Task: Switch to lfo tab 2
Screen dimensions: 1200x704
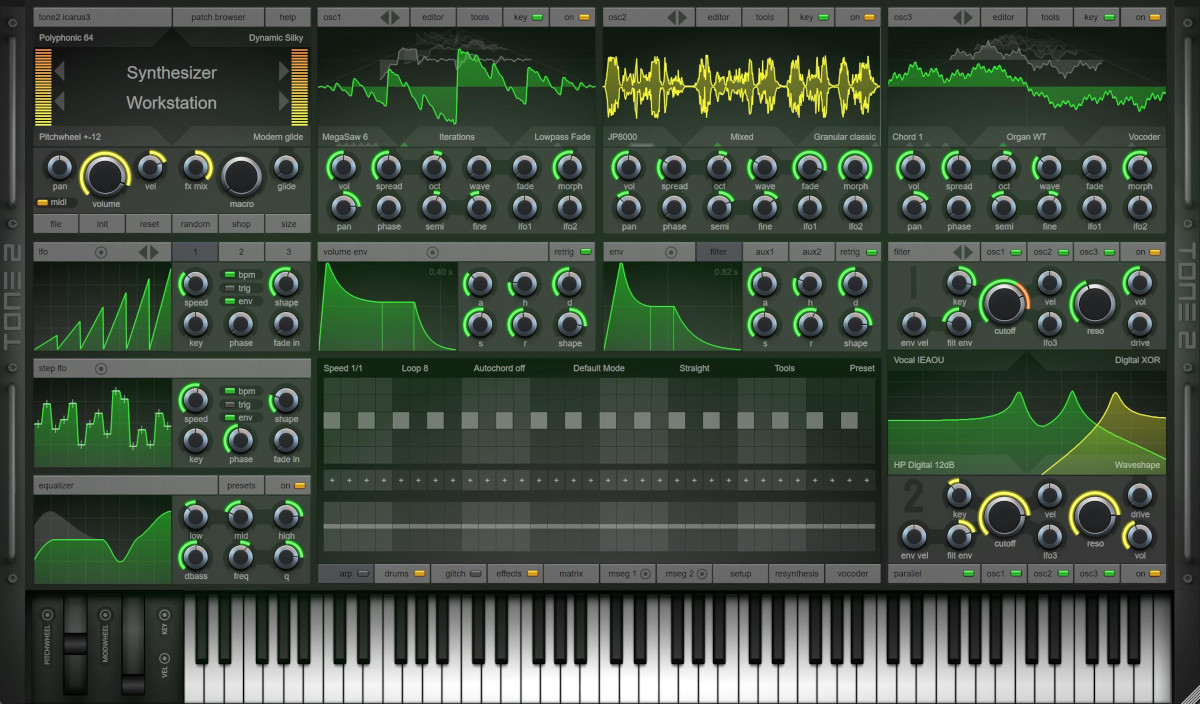Action: click(x=241, y=252)
